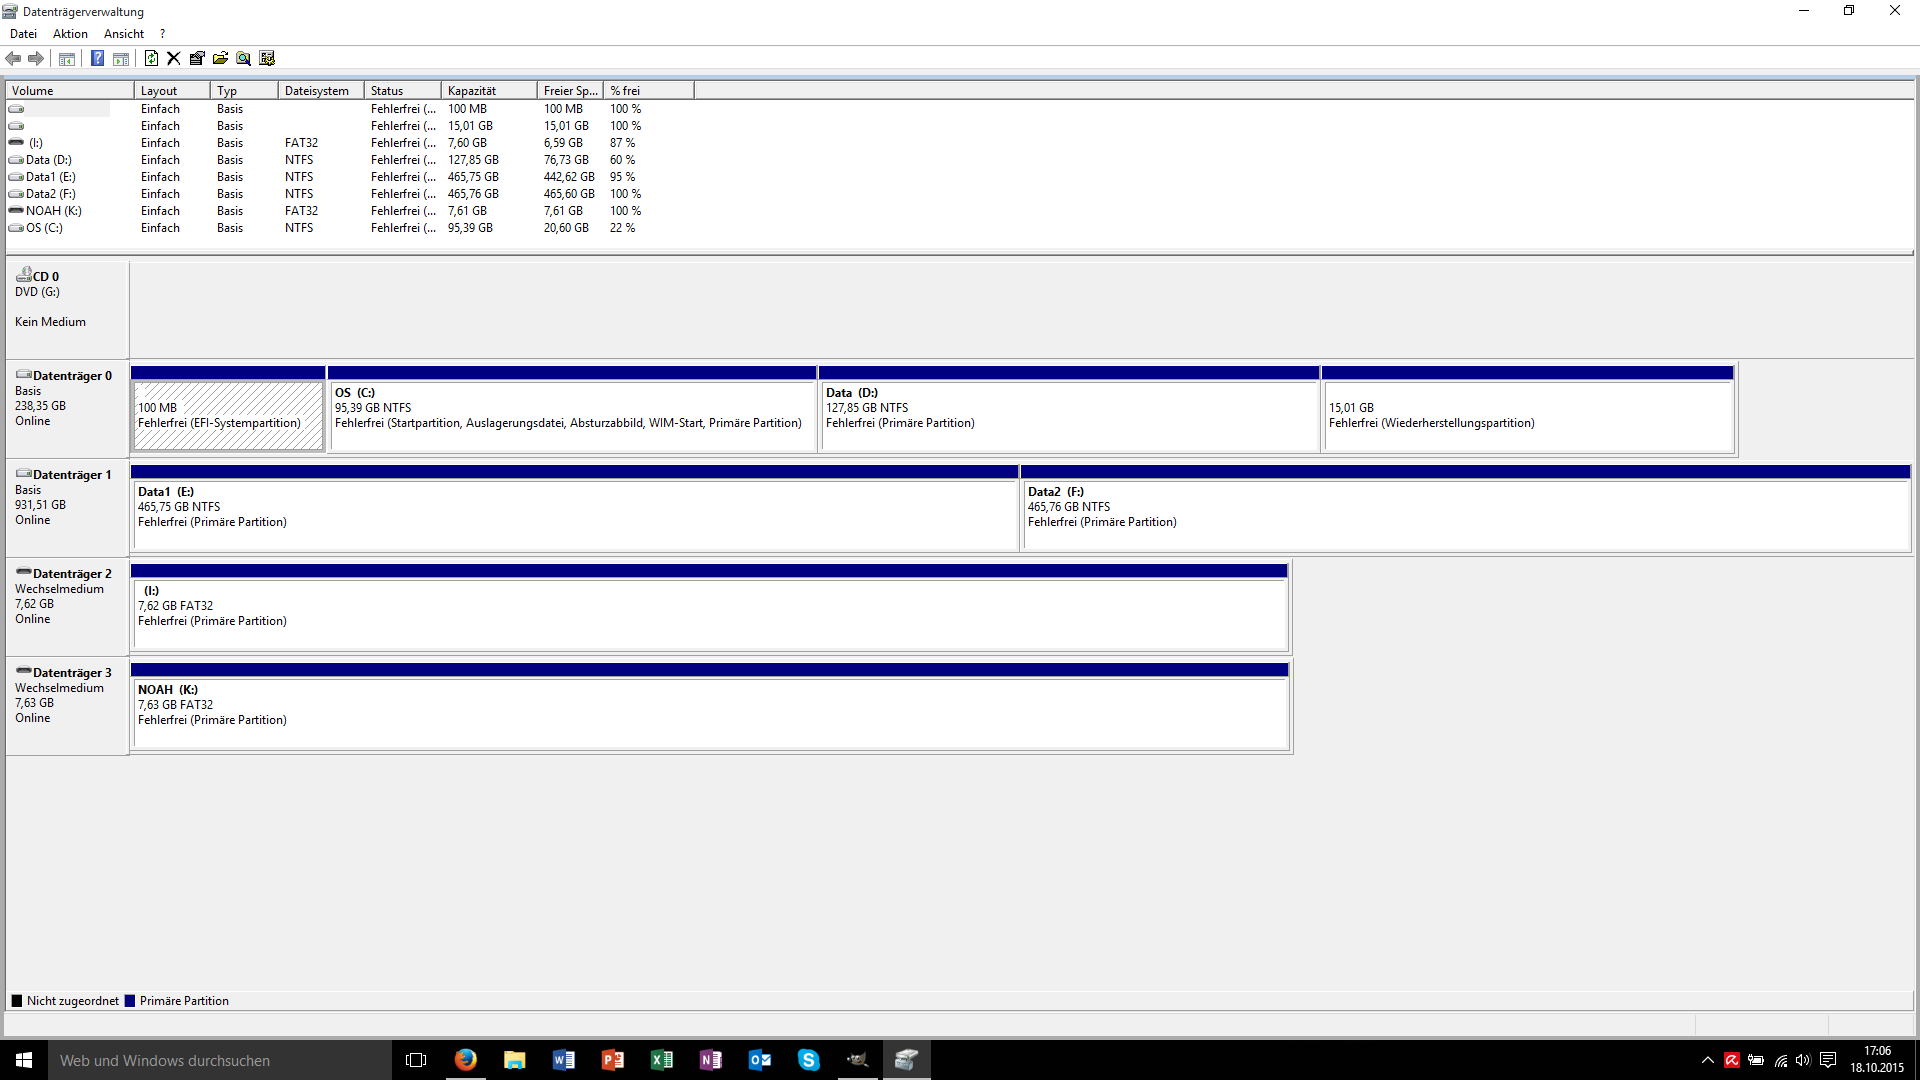The image size is (1920, 1080).
Task: Click the Open folder toolbar icon
Action: [x=220, y=58]
